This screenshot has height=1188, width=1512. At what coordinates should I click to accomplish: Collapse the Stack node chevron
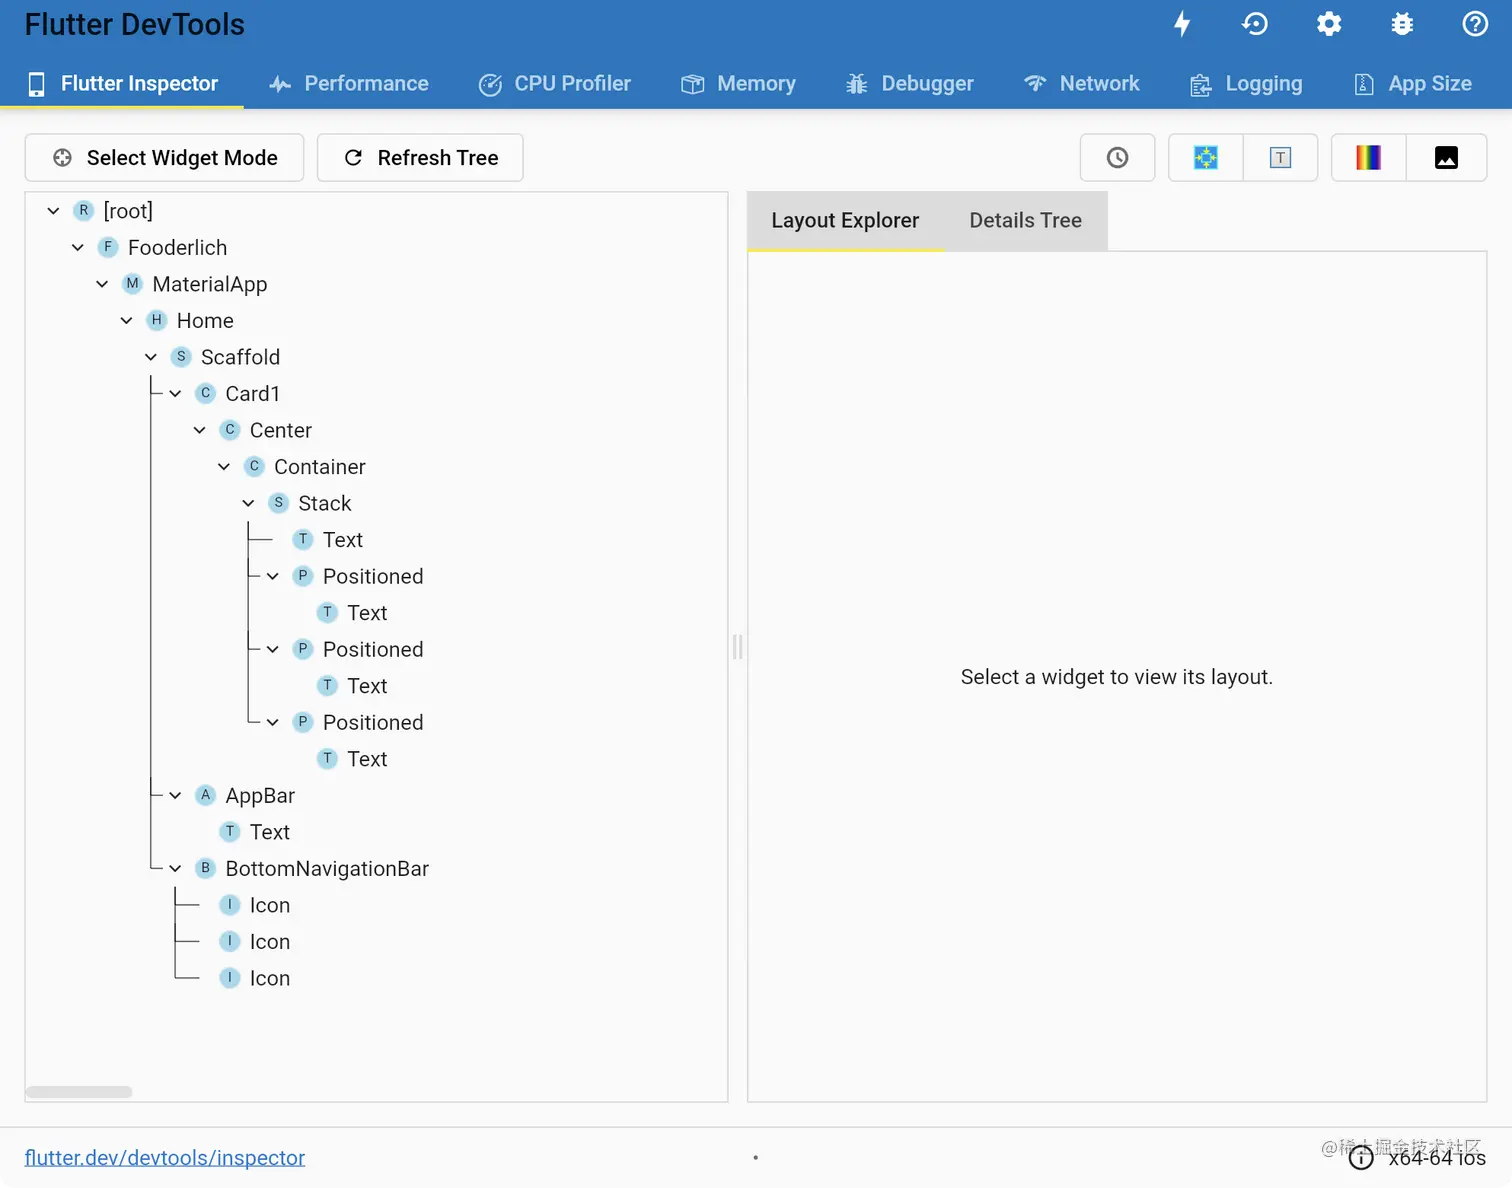coord(248,503)
